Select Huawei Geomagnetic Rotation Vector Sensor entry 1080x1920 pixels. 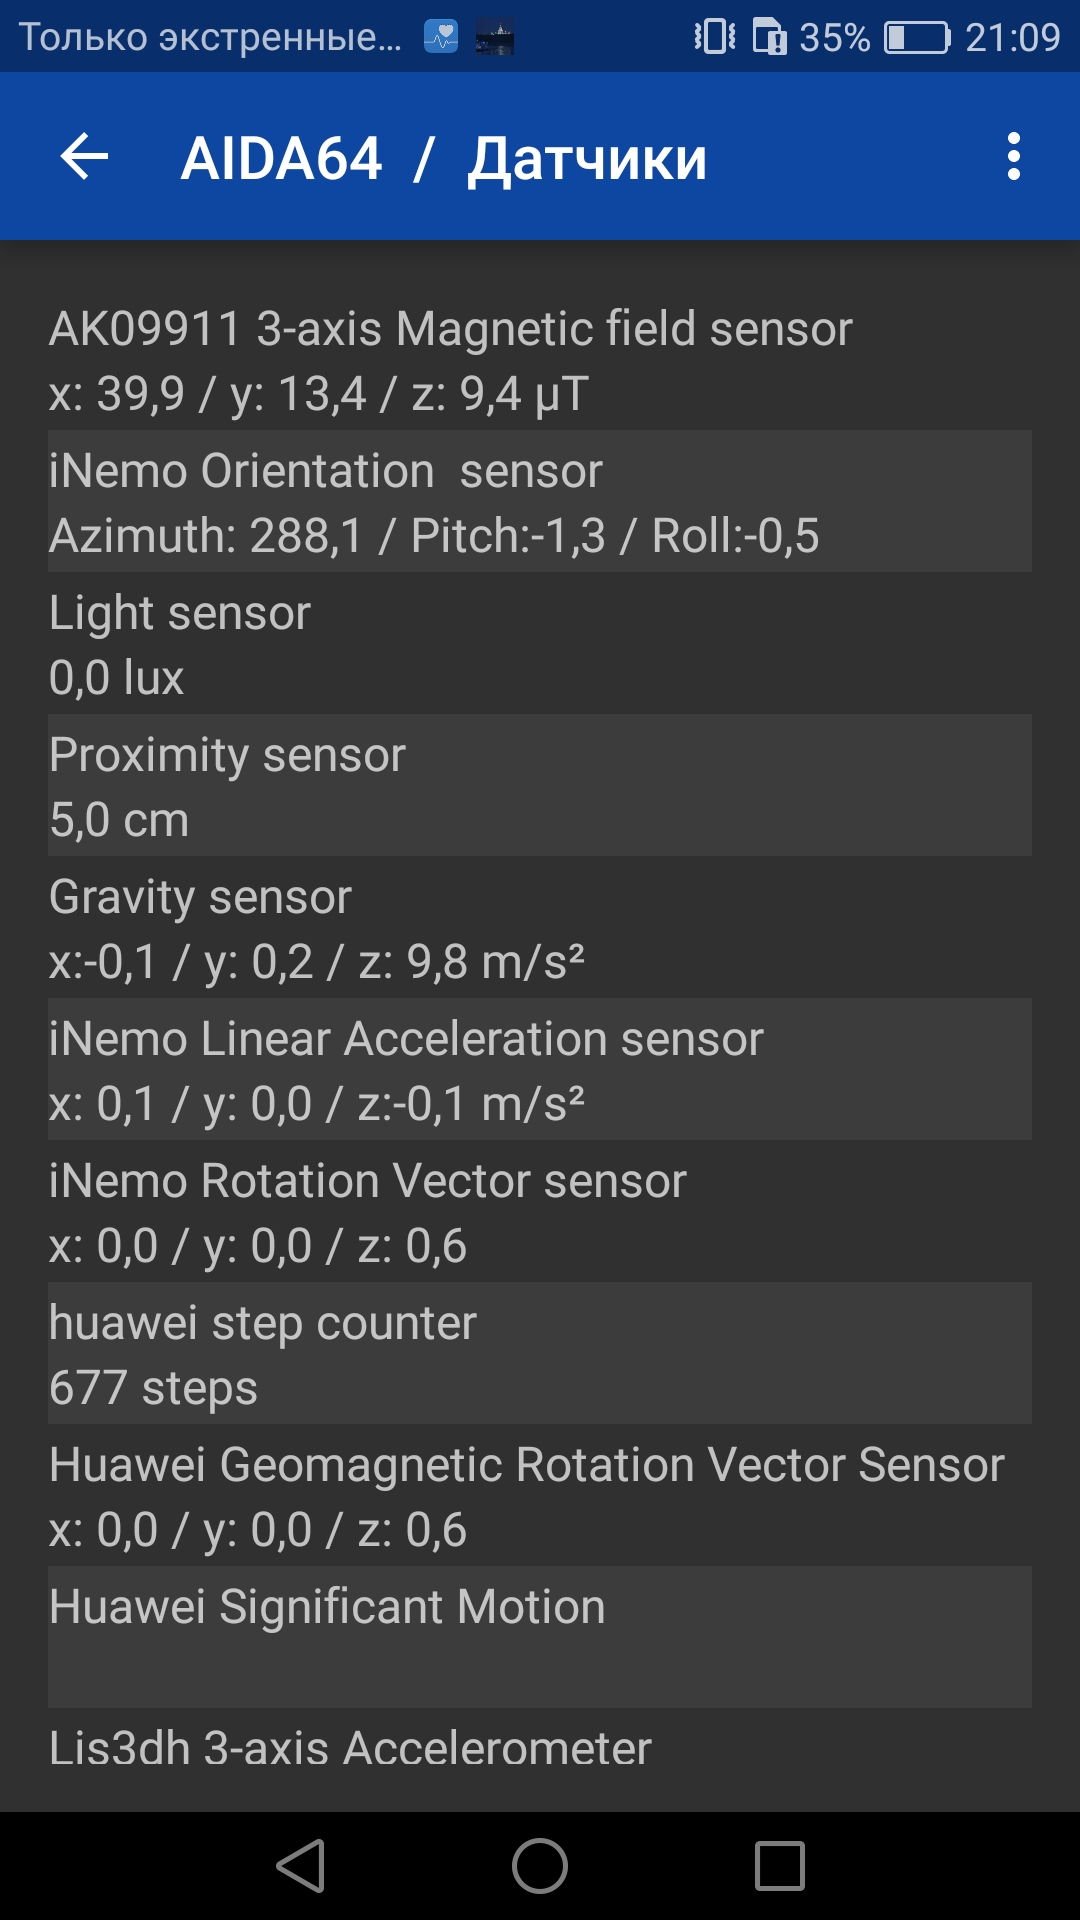point(540,1495)
